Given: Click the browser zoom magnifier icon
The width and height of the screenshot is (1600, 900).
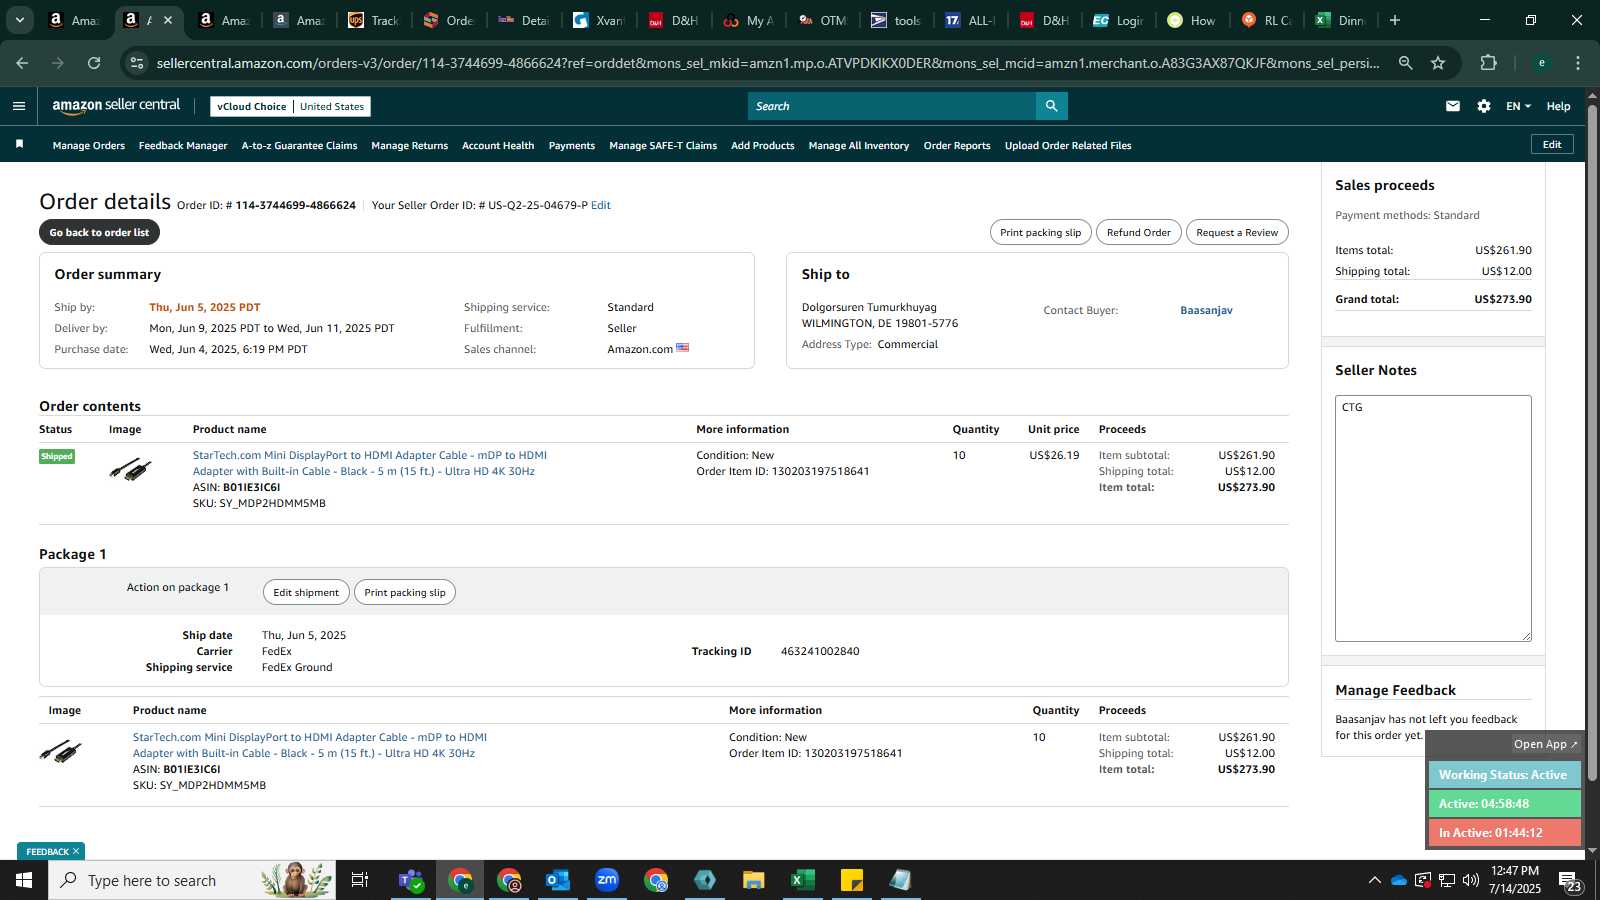Looking at the screenshot, I should (1405, 63).
